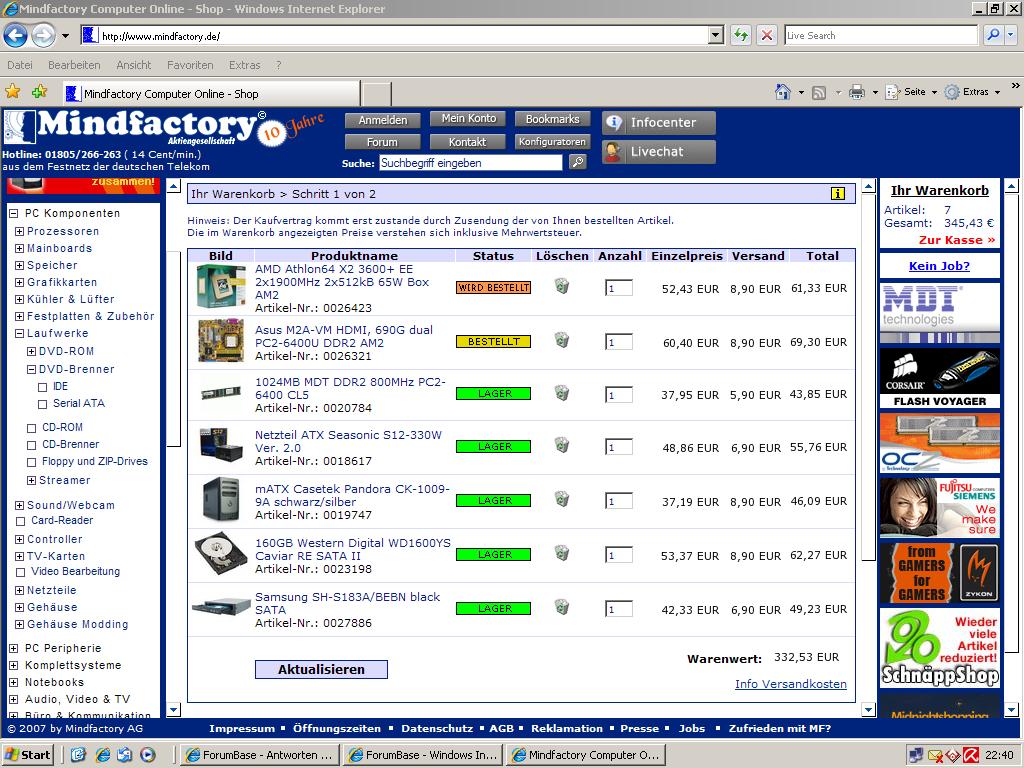1024x768 pixels.
Task: Remove mATX Casetek Pandora case via trash icon
Action: coord(562,500)
